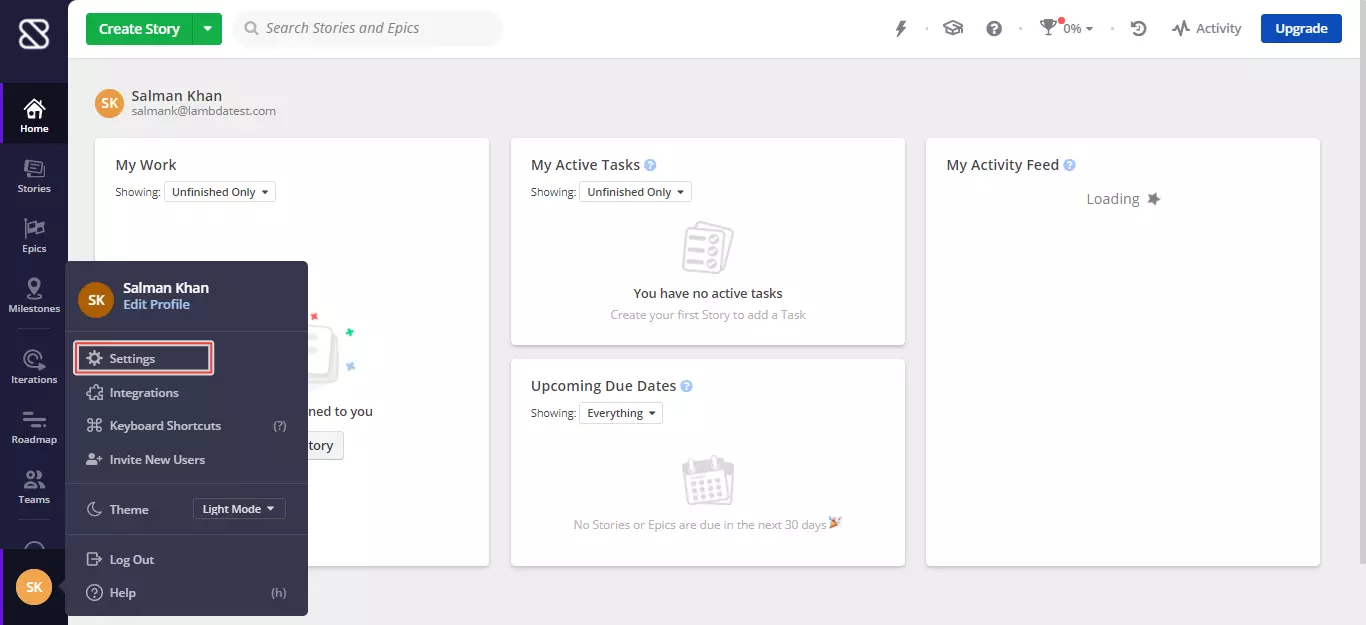Click the blue Upgrade button
This screenshot has height=625, width=1366.
coord(1301,29)
